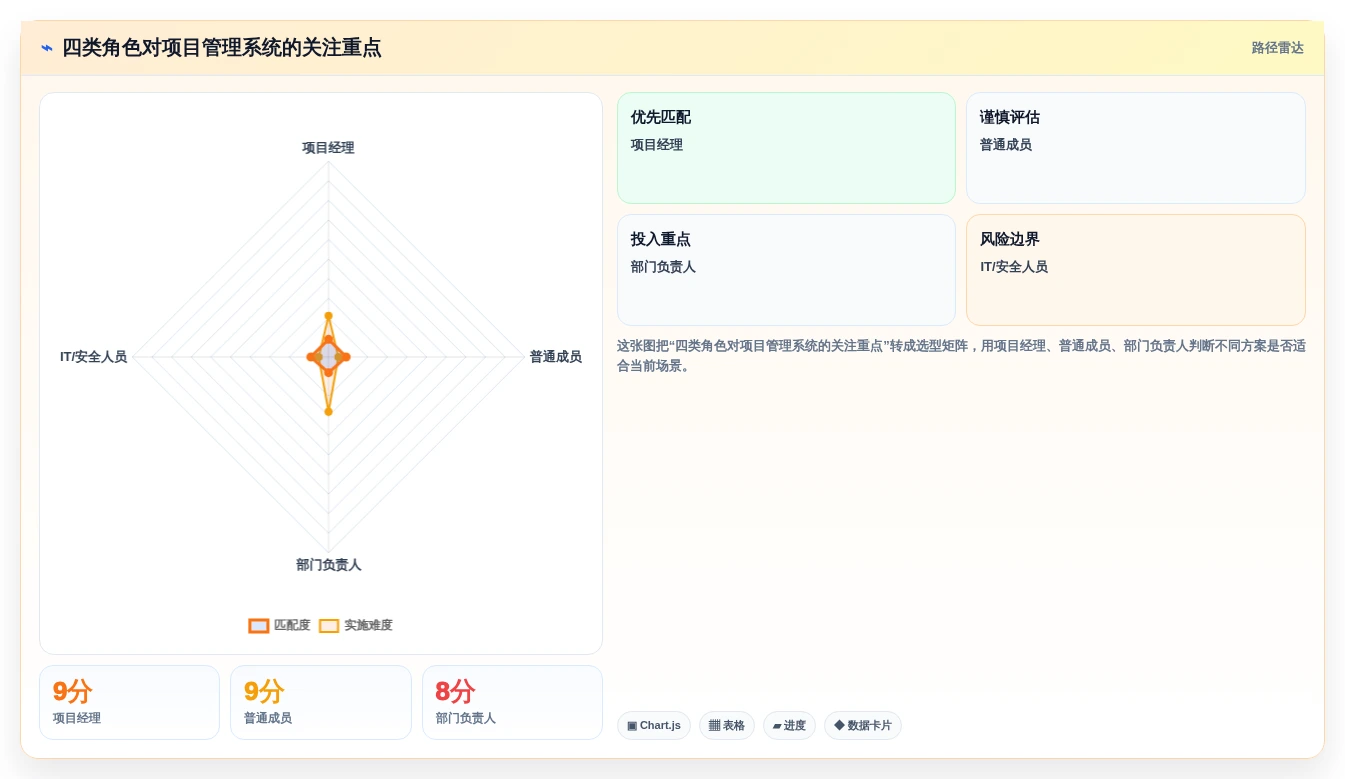This screenshot has width=1345, height=779.
Task: Click the 进度 tag chip
Action: [789, 725]
